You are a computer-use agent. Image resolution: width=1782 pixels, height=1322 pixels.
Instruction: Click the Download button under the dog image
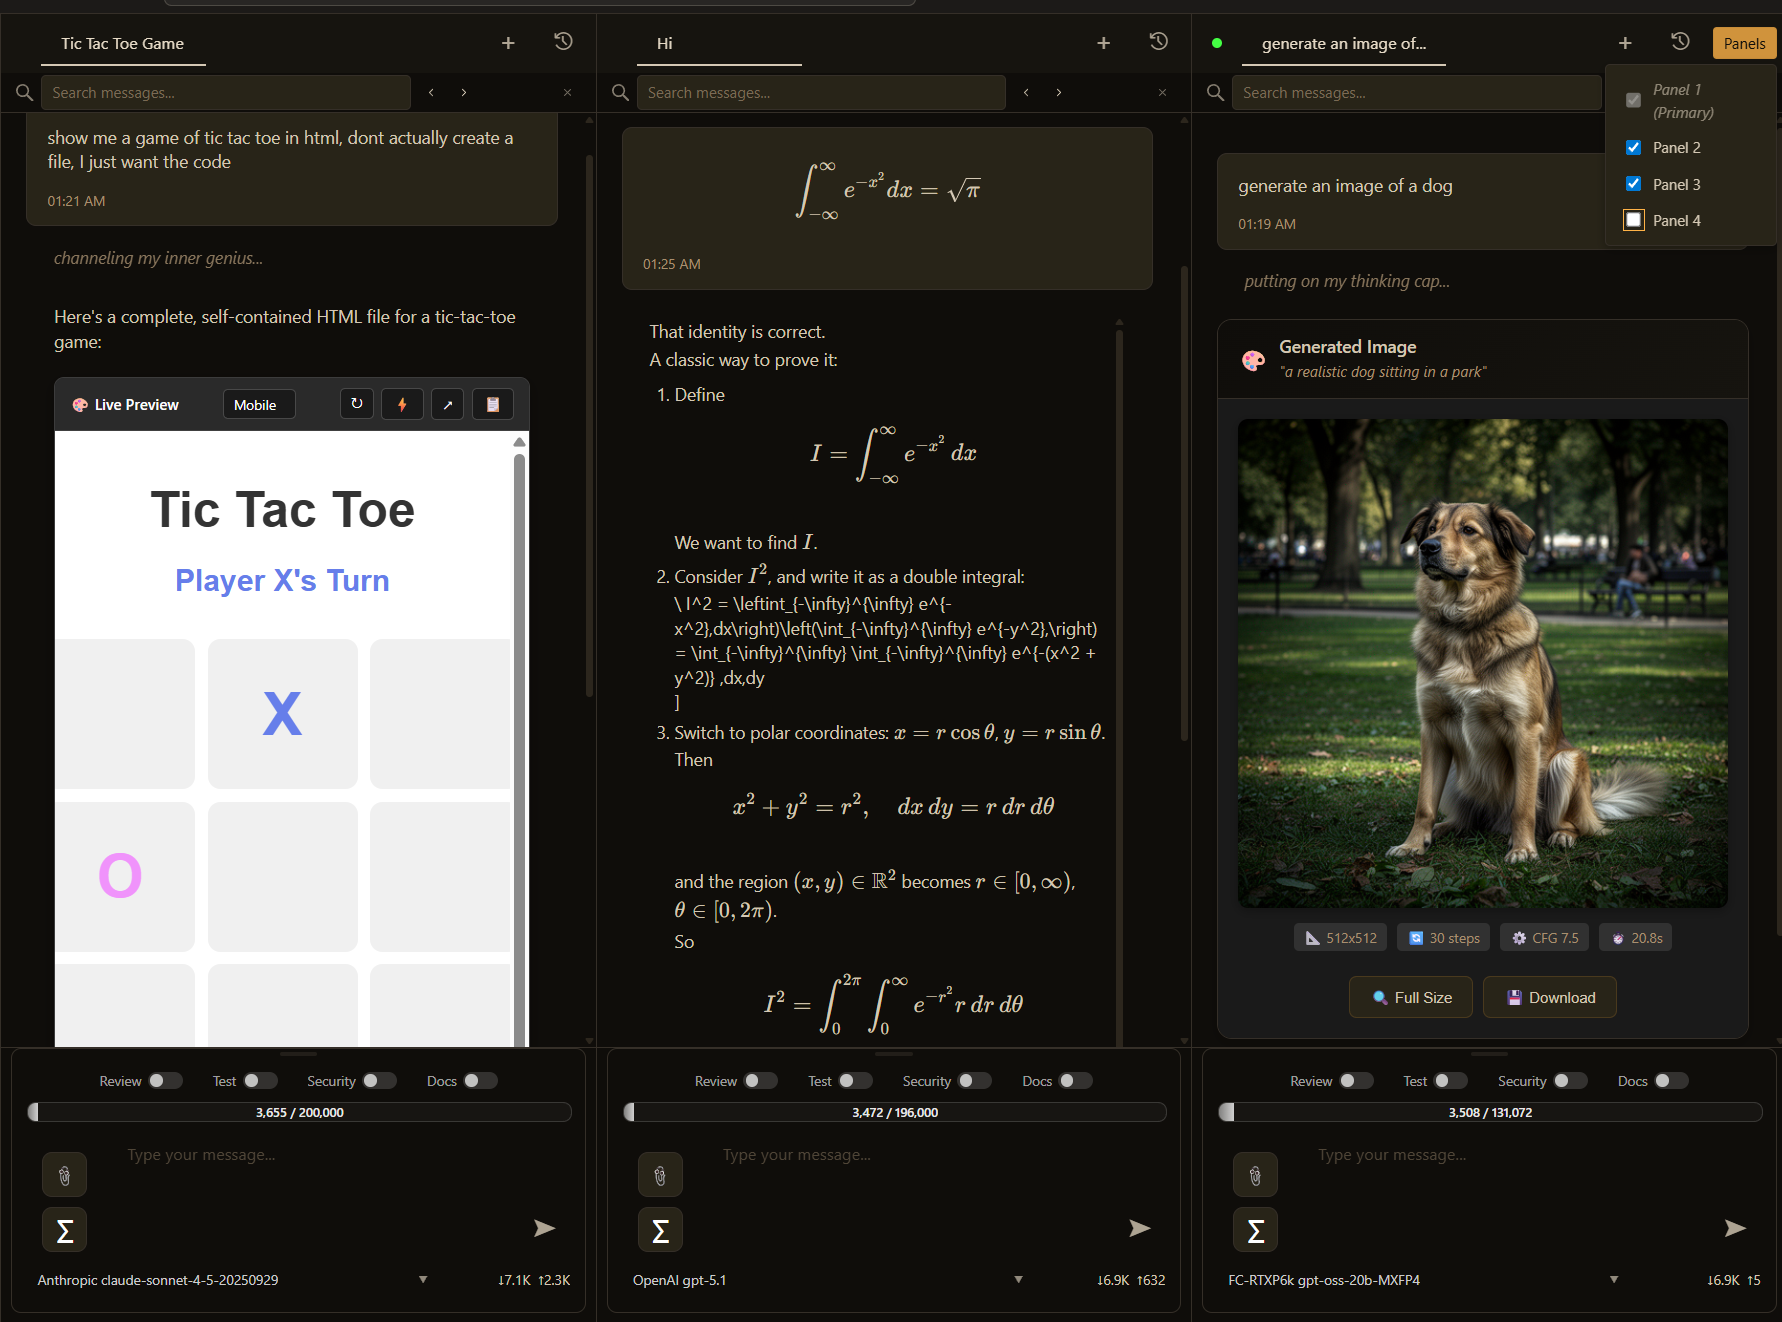click(1549, 998)
